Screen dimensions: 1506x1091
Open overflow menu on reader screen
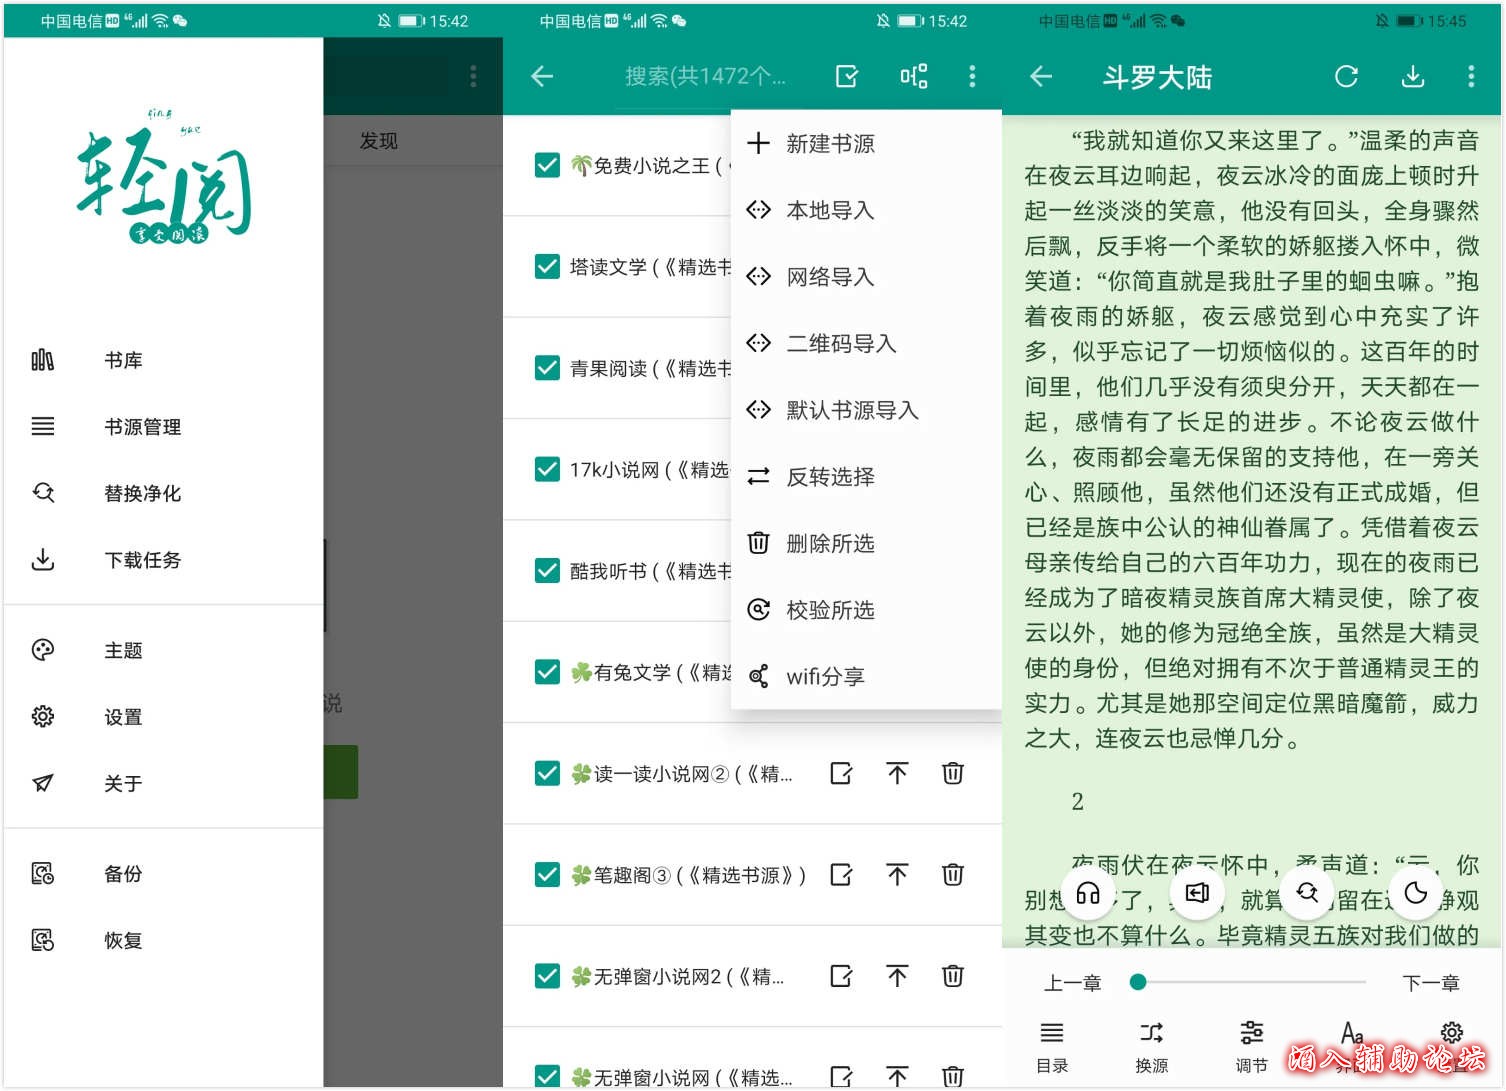coord(1471,76)
